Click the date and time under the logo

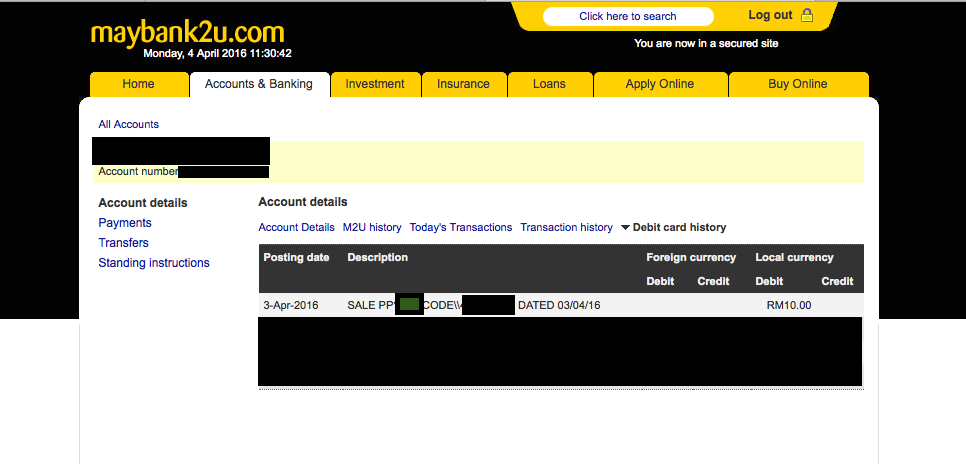(217, 54)
